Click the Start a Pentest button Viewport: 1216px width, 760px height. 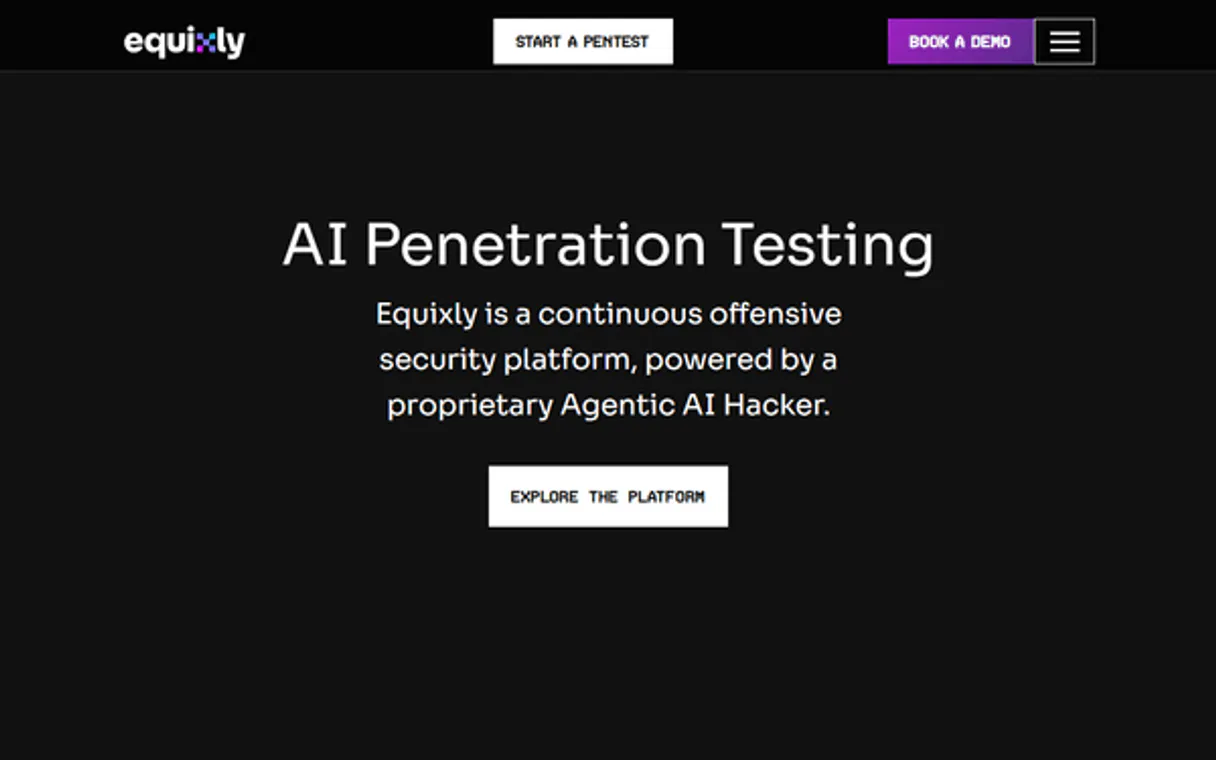tap(582, 42)
